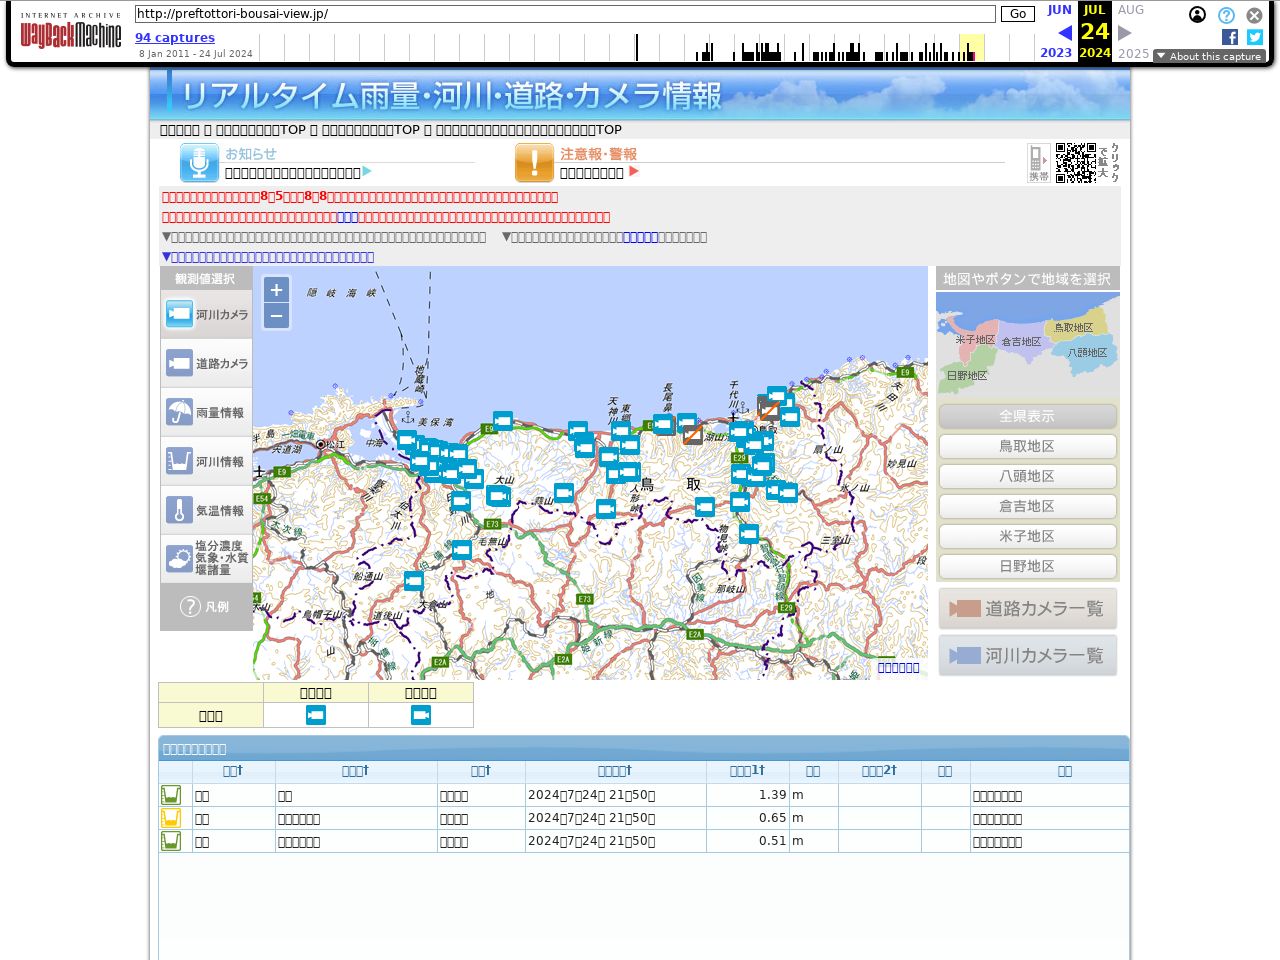Open 雨量情報 umbrella icon
Image resolution: width=1280 pixels, height=960 pixels.
tap(179, 412)
